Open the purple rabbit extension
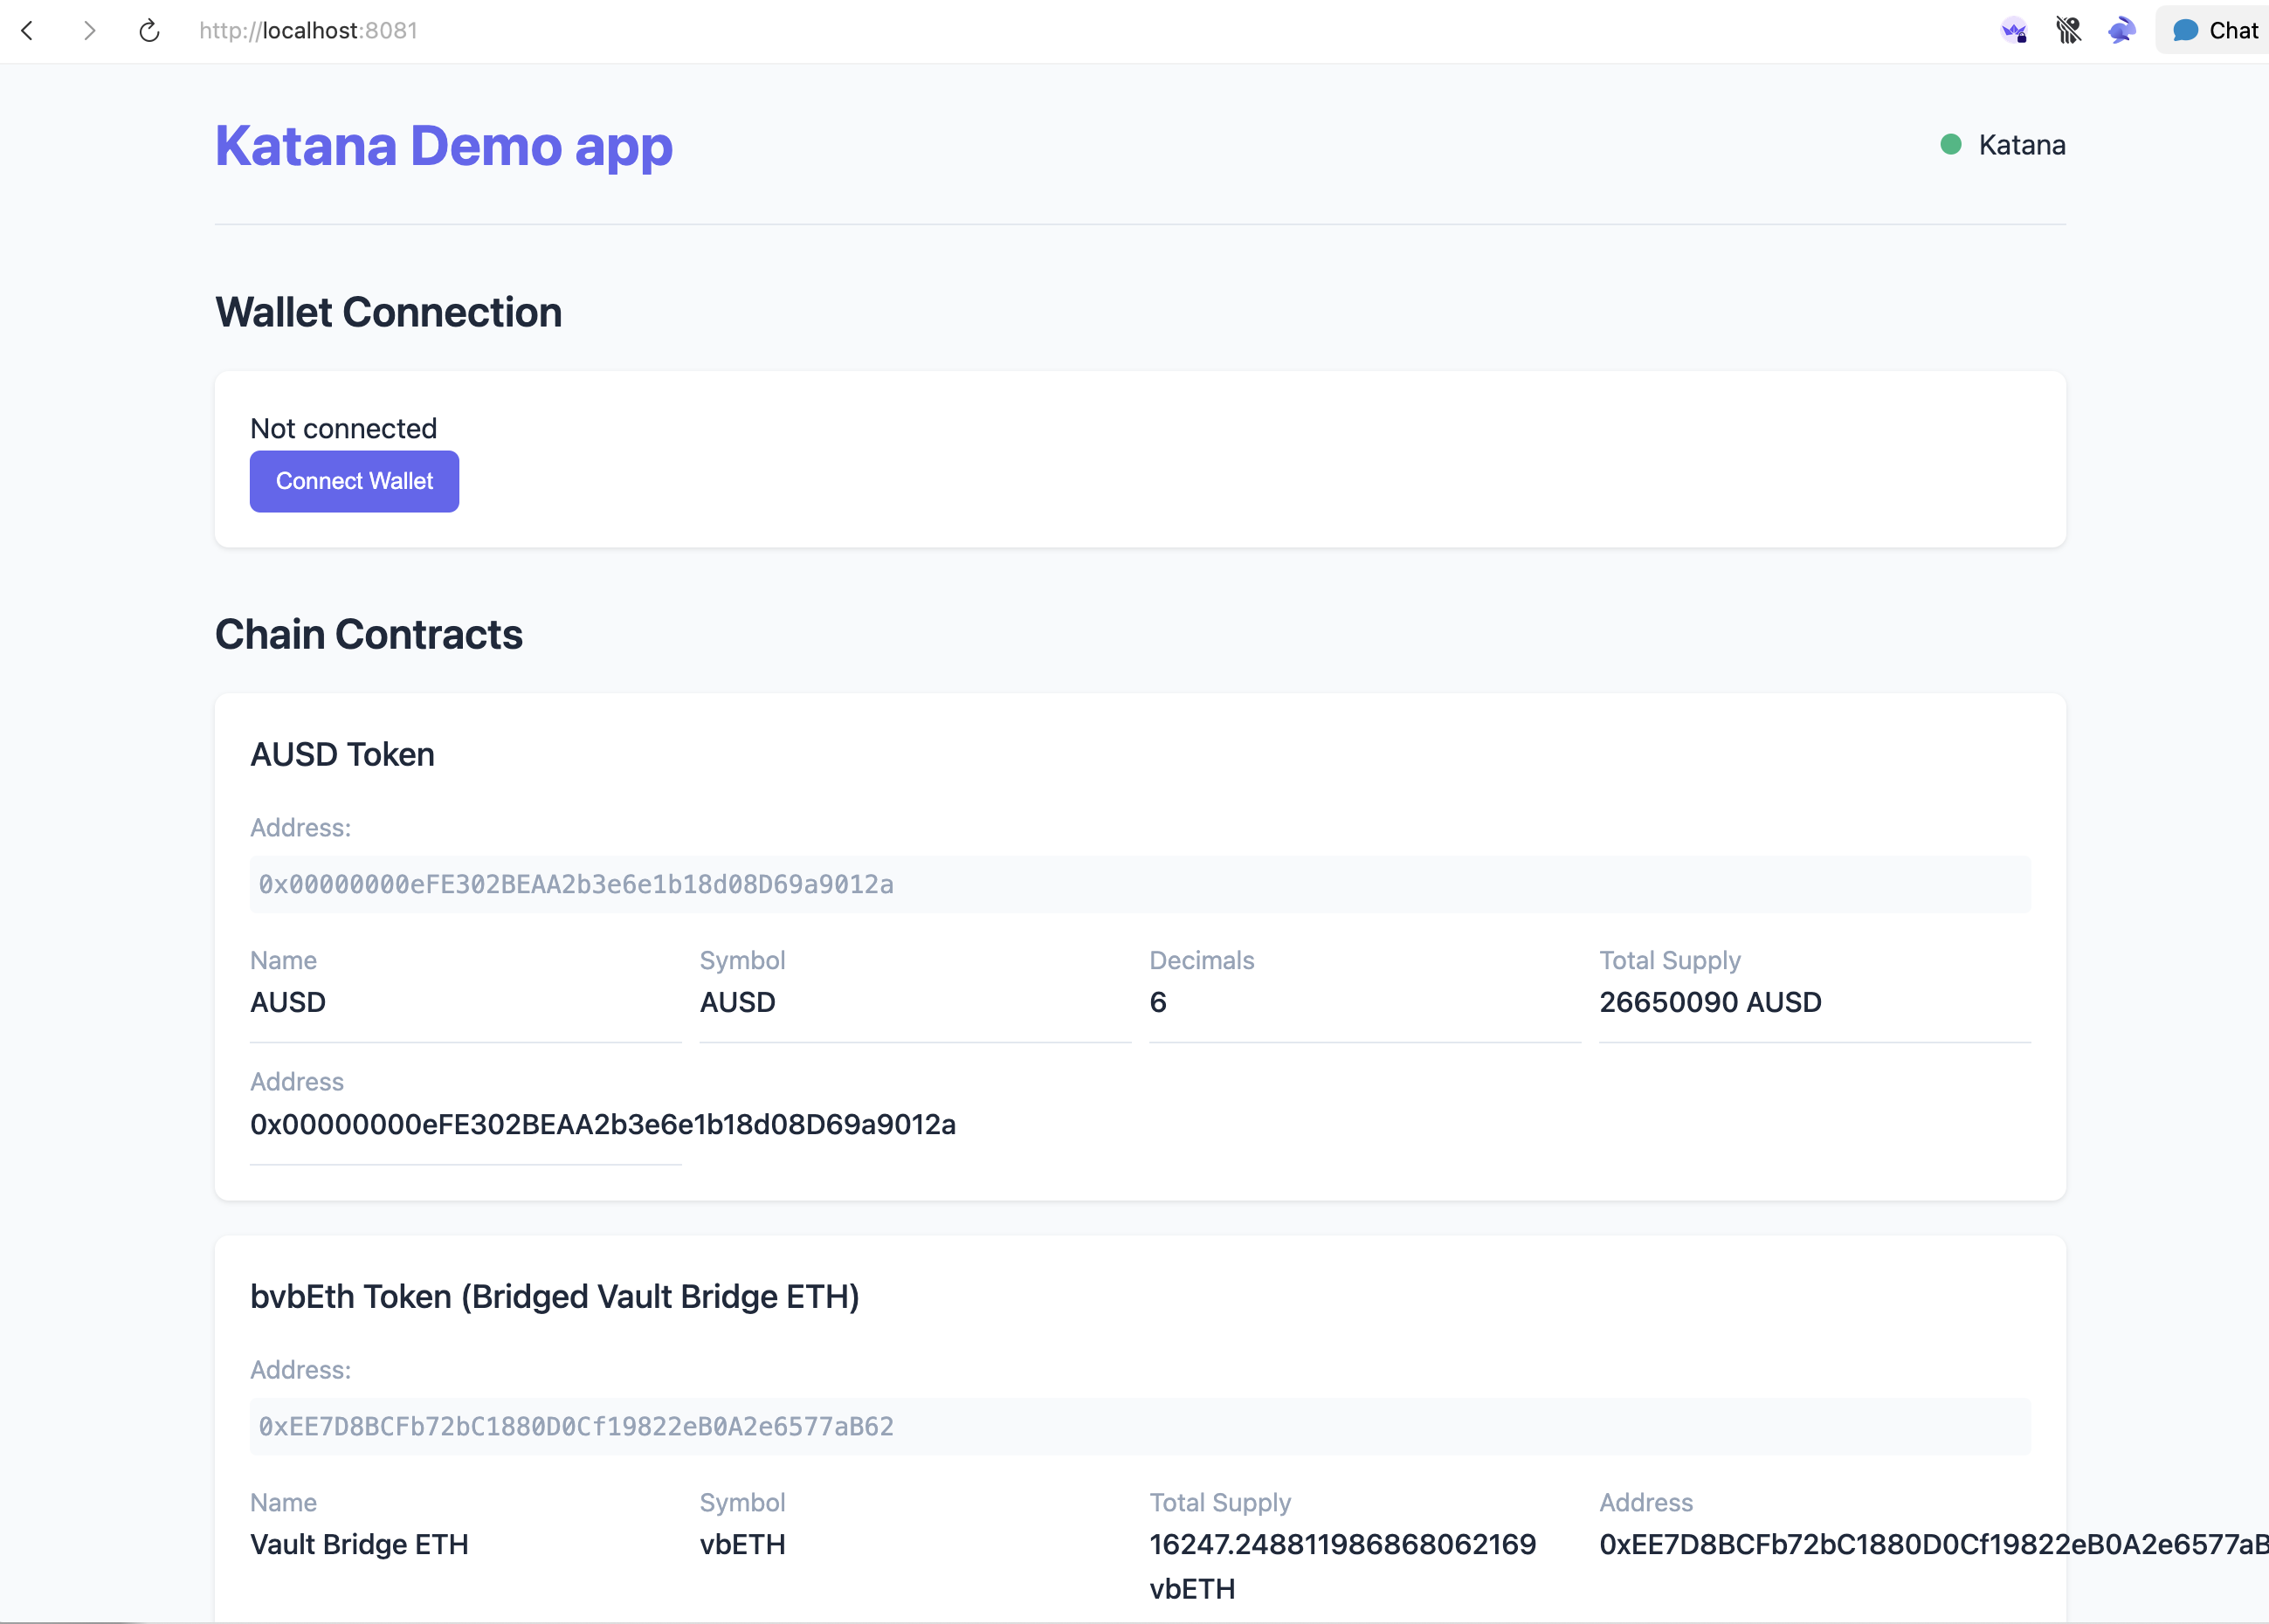 pos(2121,31)
